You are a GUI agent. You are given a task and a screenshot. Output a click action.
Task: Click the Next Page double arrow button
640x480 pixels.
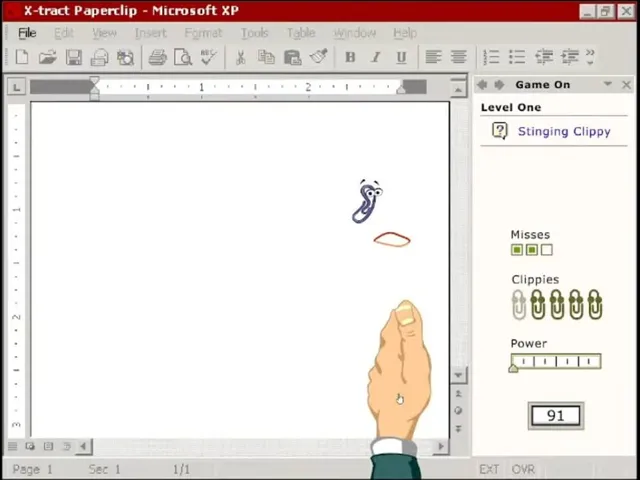pyautogui.click(x=458, y=429)
